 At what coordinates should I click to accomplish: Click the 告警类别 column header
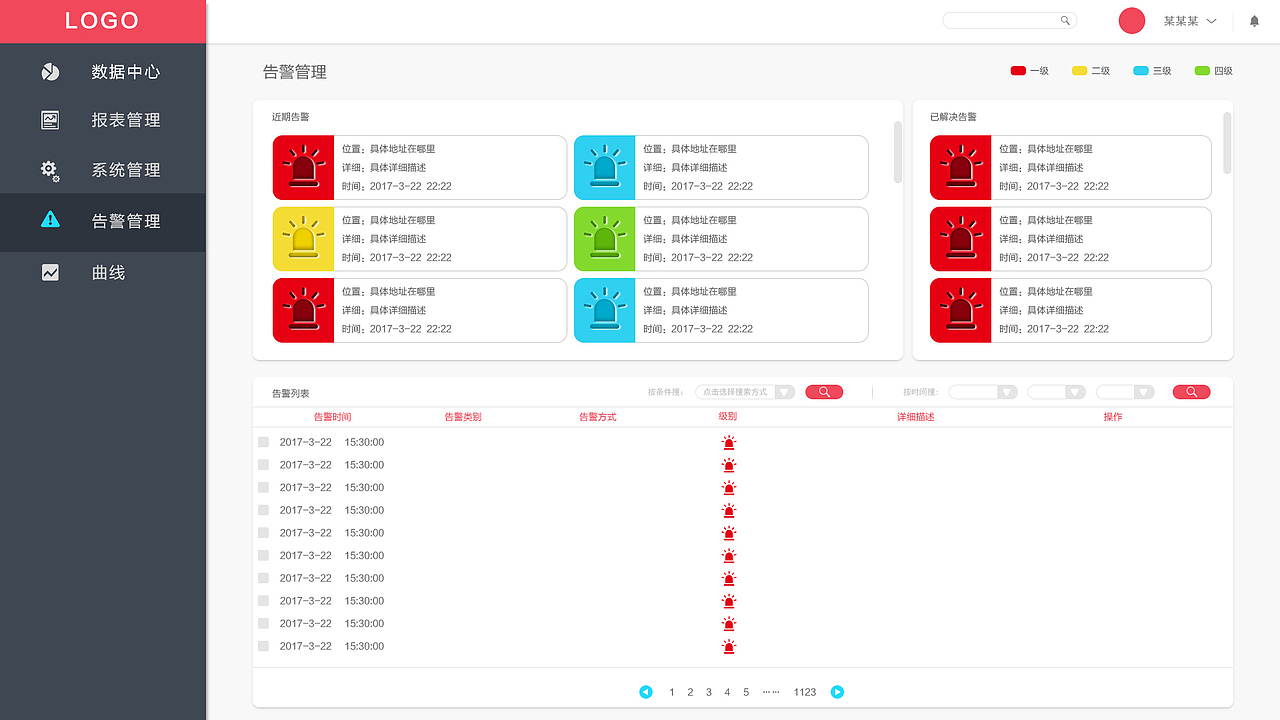coord(463,417)
